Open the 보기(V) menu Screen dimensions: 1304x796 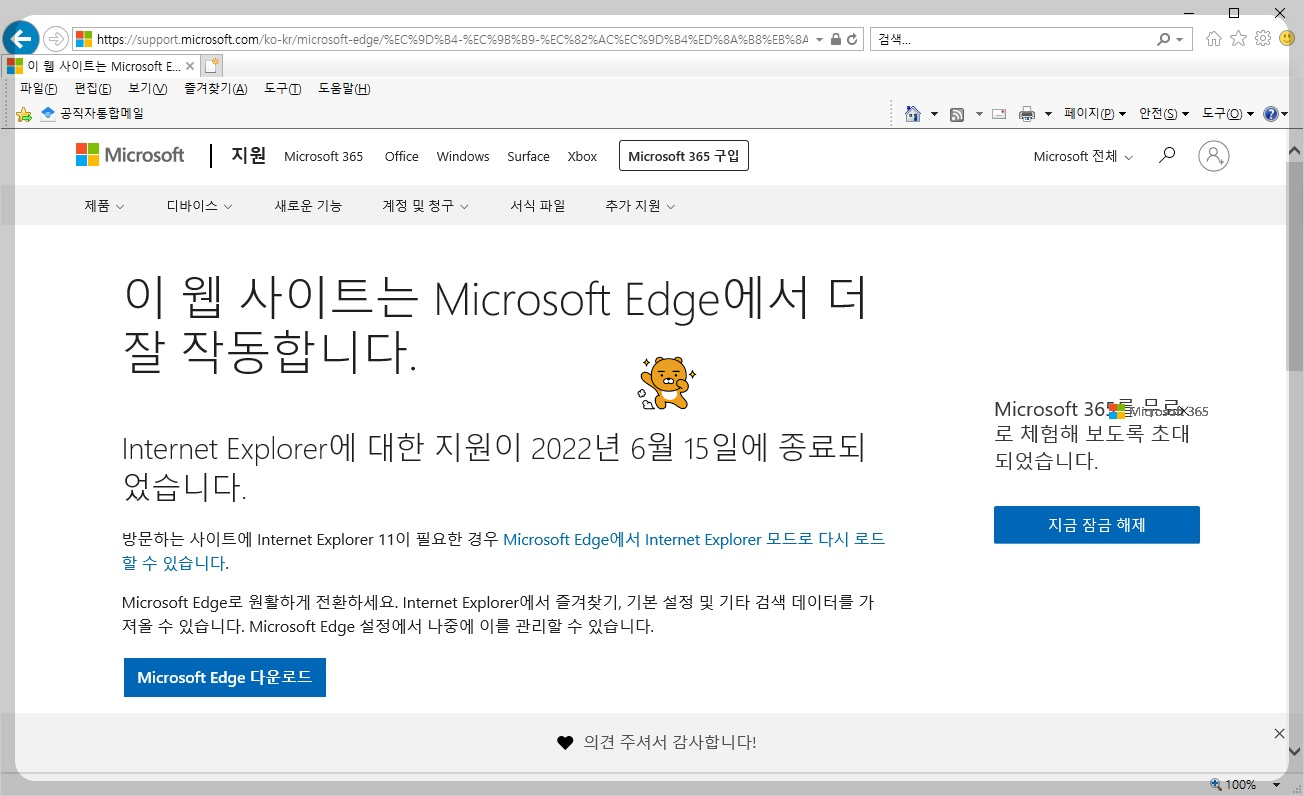point(148,89)
